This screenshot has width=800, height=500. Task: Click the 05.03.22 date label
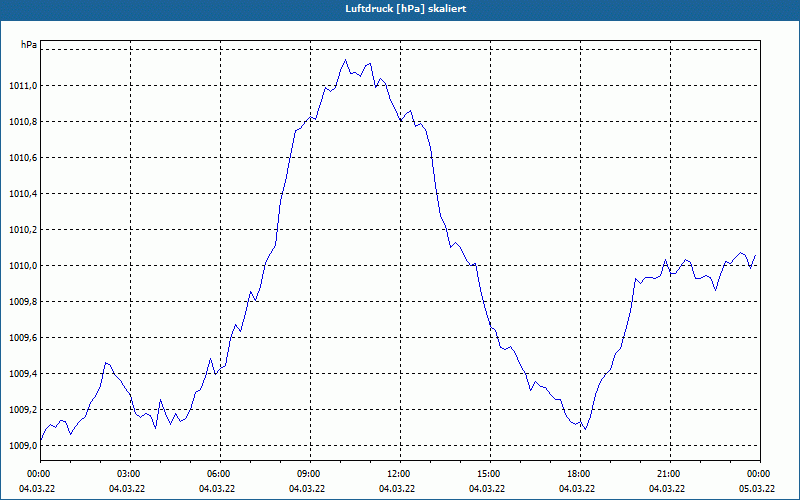click(x=757, y=489)
